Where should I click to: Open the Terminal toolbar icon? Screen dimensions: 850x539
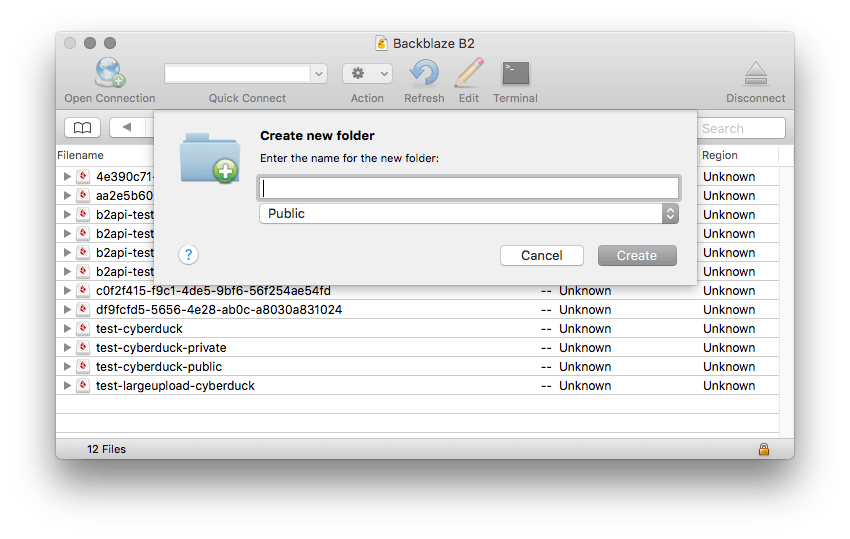(516, 73)
